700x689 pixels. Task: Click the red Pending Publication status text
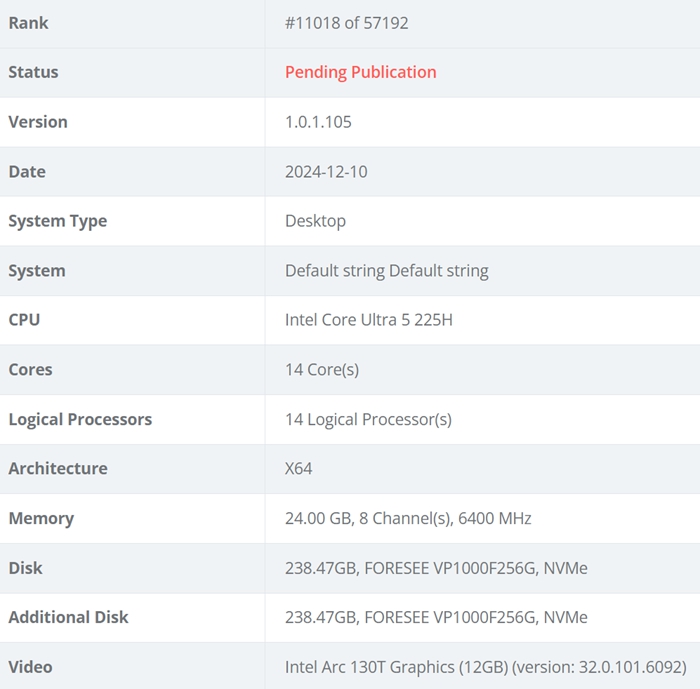click(x=360, y=72)
